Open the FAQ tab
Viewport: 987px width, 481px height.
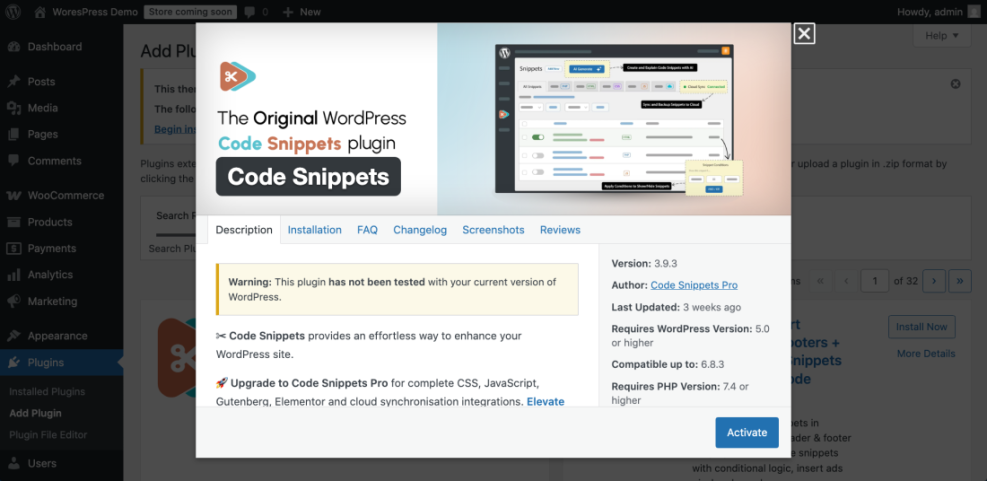point(368,230)
